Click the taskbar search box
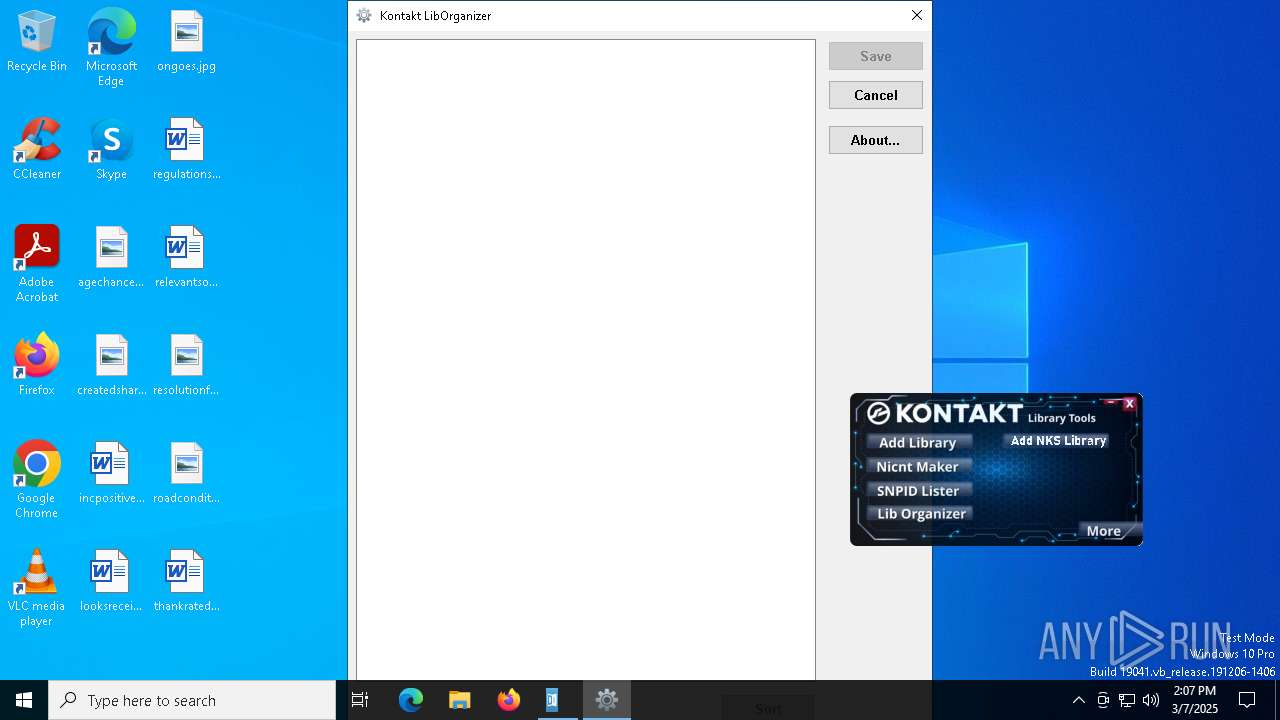1280x720 pixels. pos(192,700)
